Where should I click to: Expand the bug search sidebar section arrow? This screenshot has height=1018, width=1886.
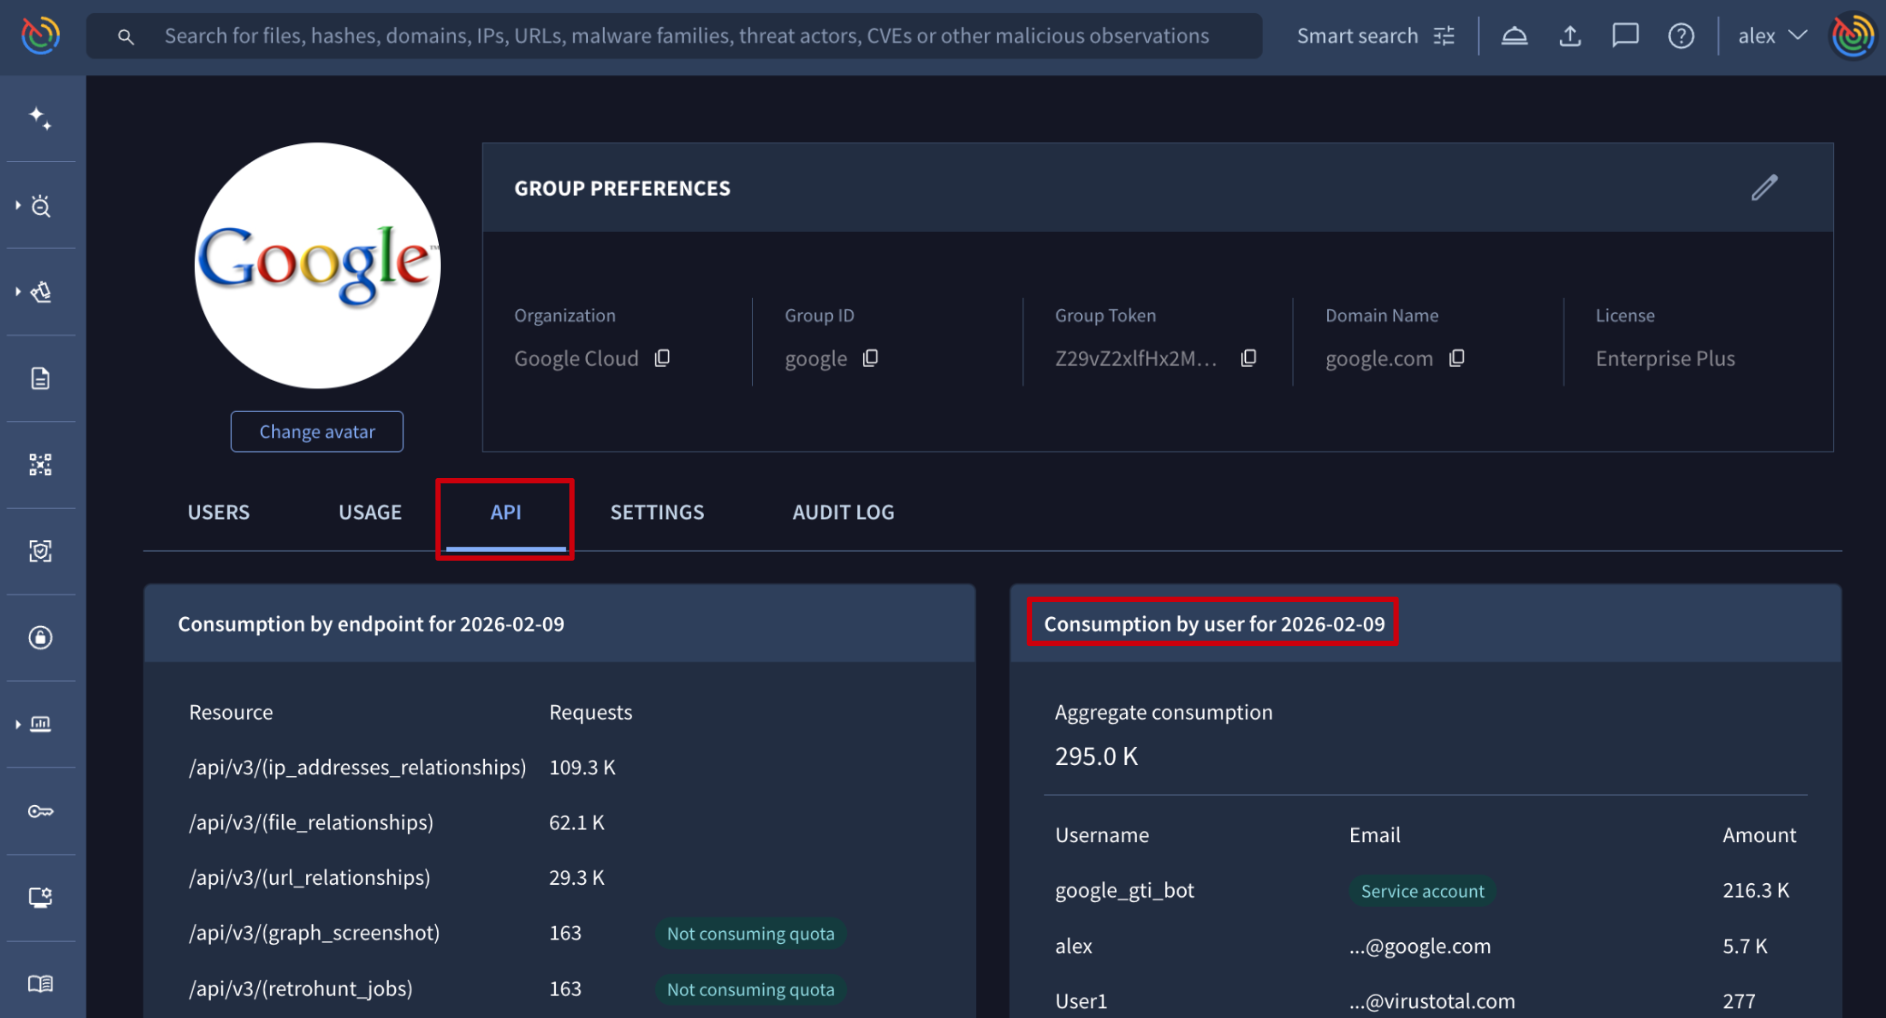coord(18,205)
